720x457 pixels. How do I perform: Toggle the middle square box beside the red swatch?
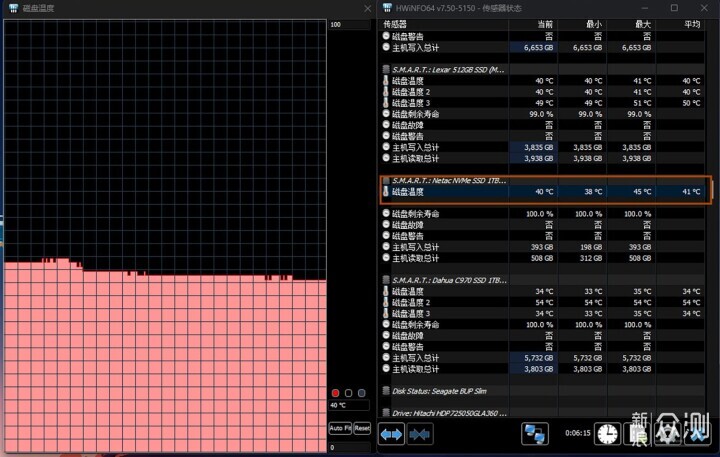(x=349, y=393)
